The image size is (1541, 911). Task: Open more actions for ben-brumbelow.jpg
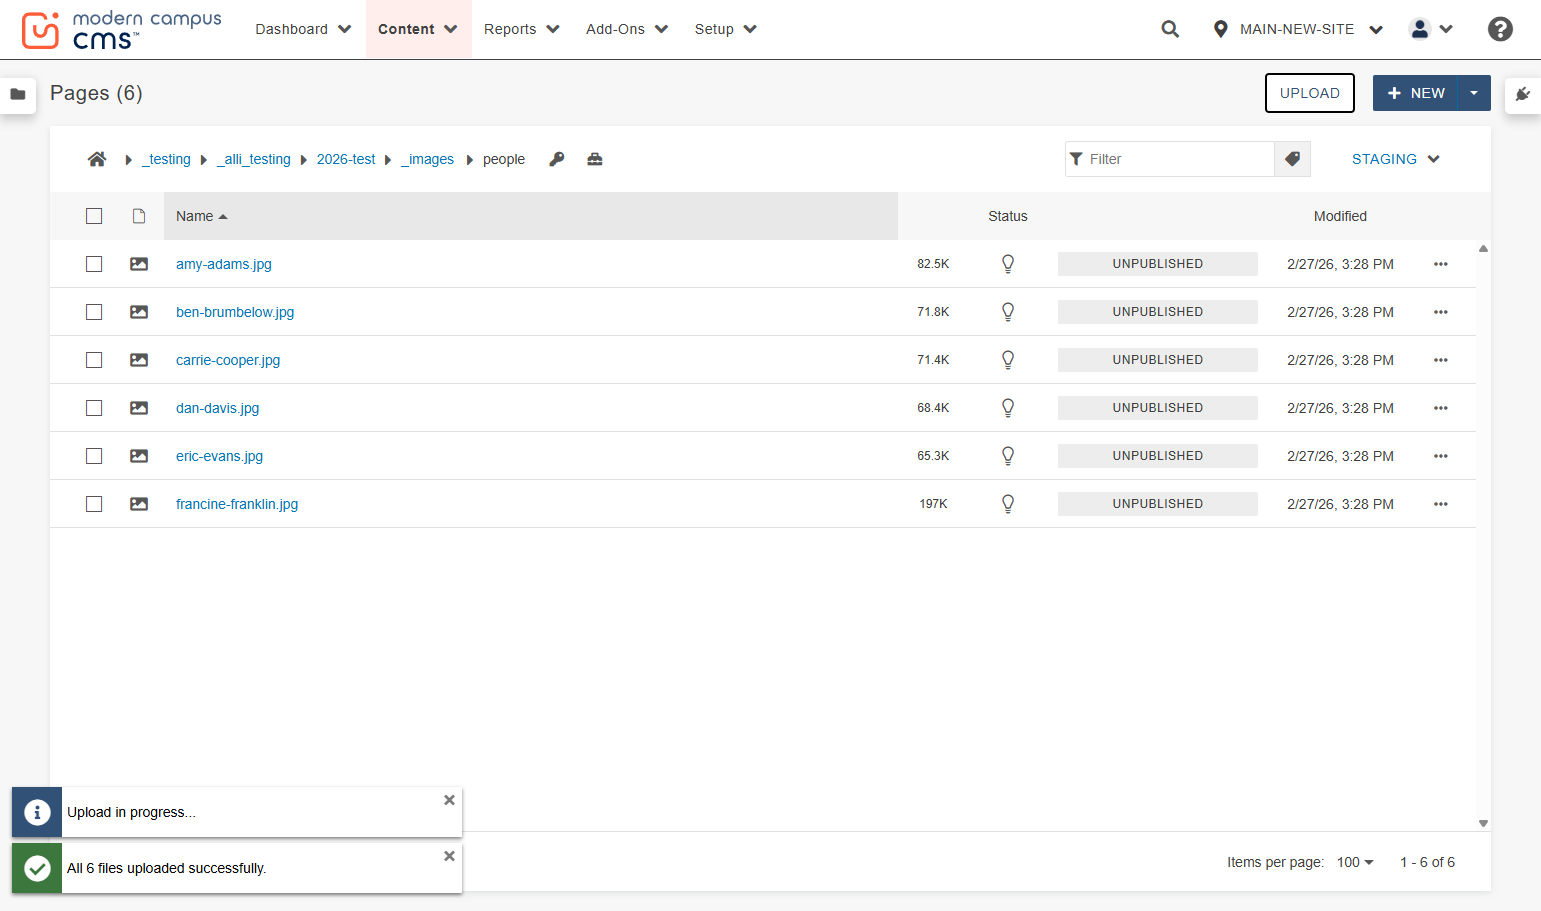(x=1441, y=312)
